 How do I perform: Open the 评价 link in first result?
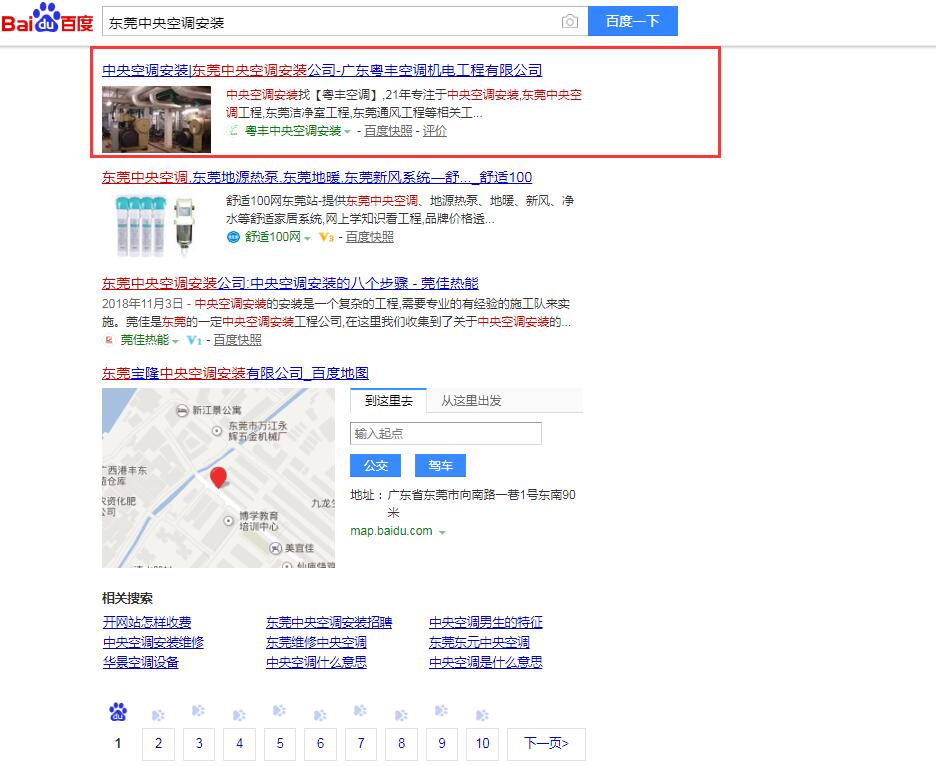pos(435,131)
